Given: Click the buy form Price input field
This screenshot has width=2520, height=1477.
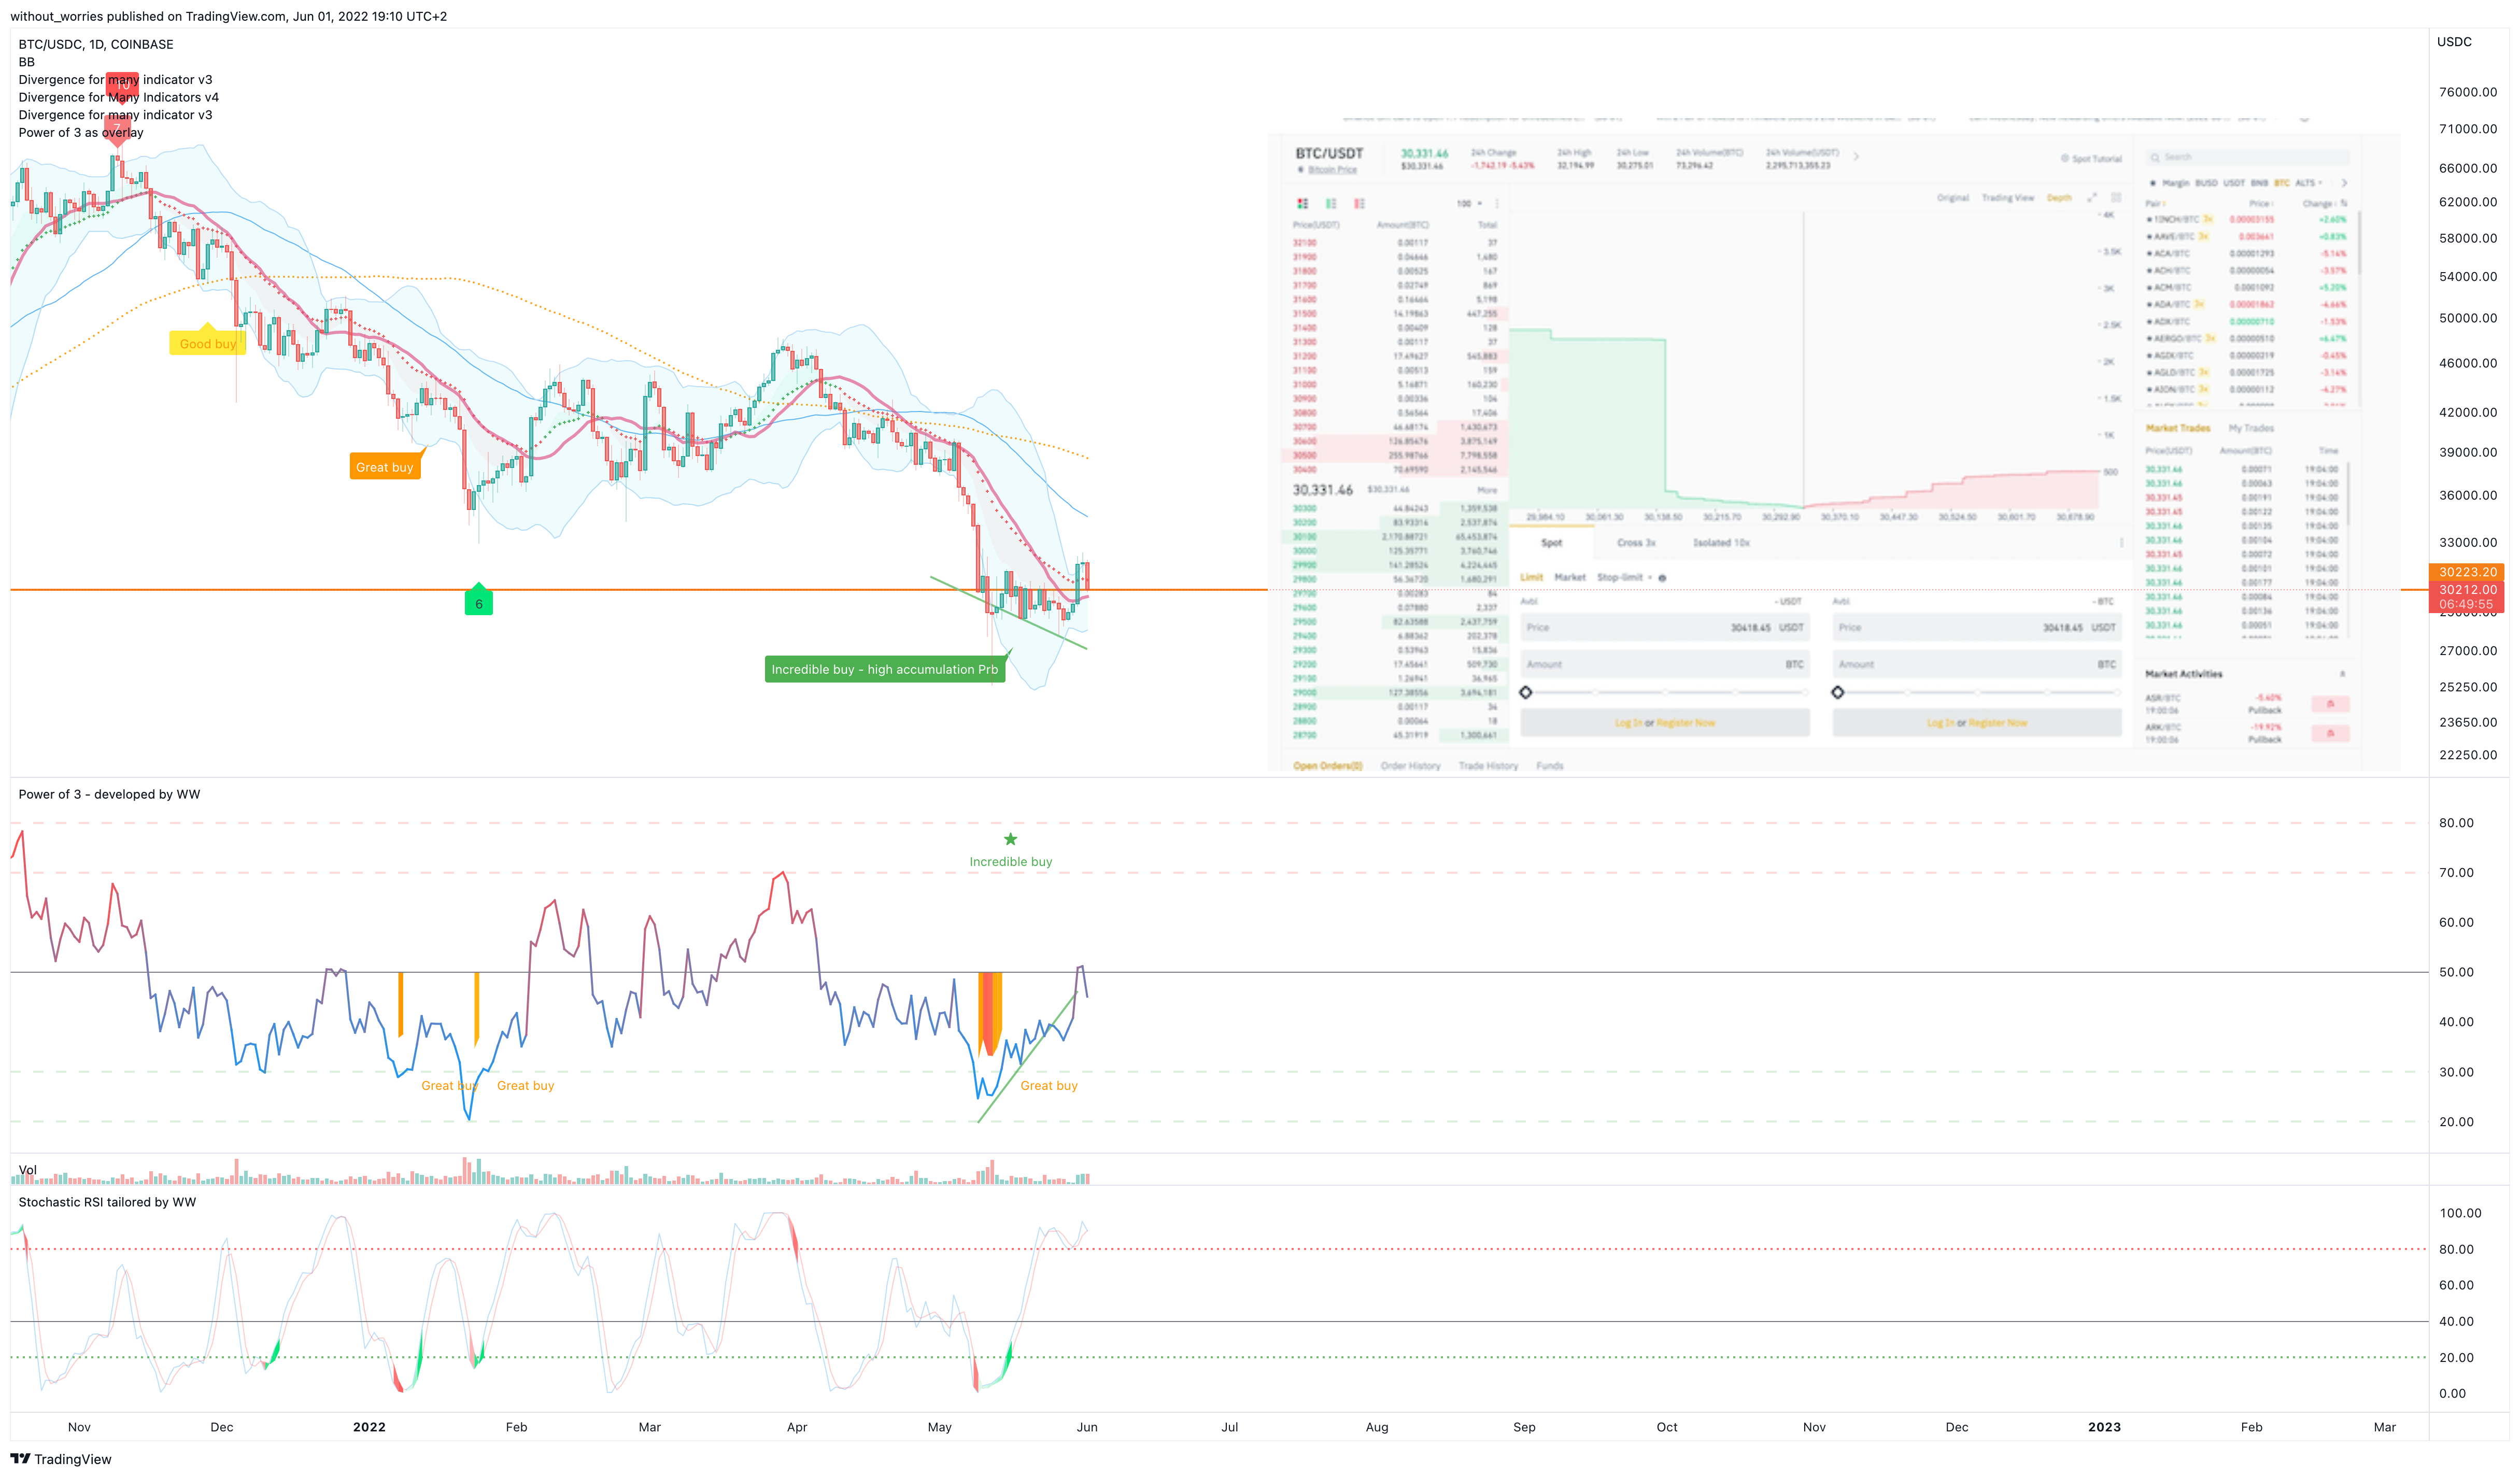Looking at the screenshot, I should pos(1665,628).
